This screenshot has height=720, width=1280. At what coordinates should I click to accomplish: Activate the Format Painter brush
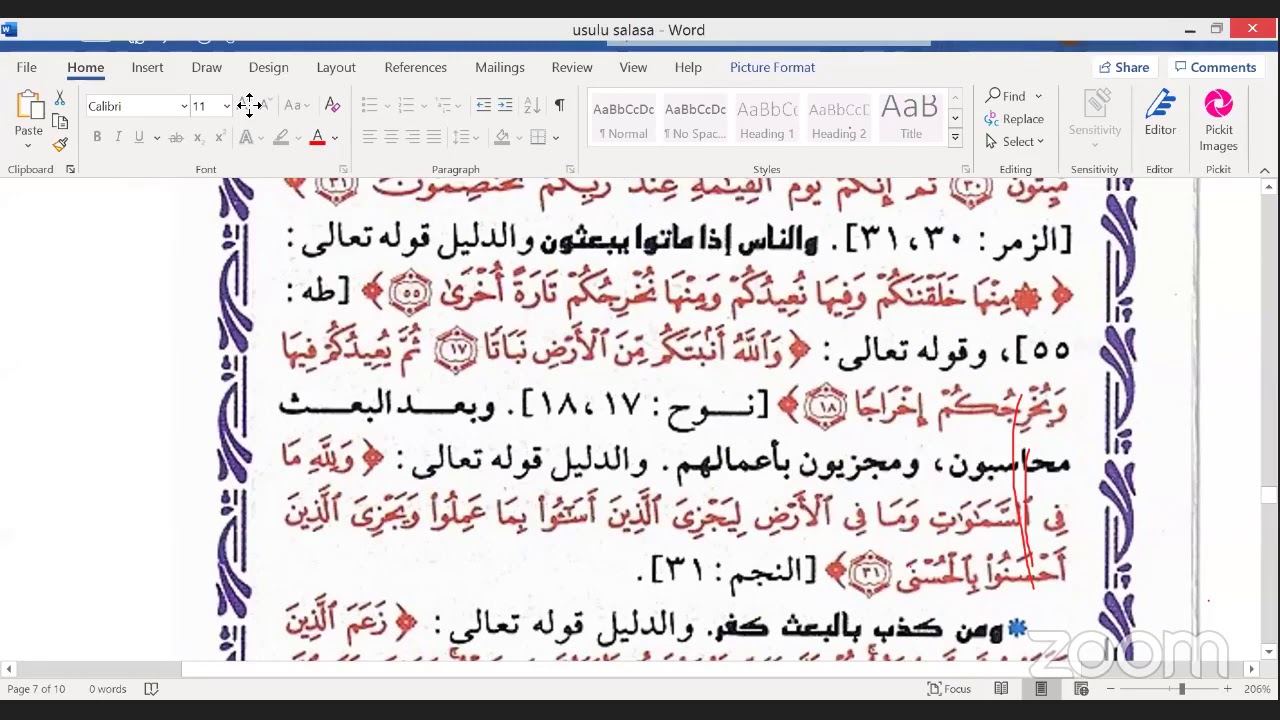60,145
